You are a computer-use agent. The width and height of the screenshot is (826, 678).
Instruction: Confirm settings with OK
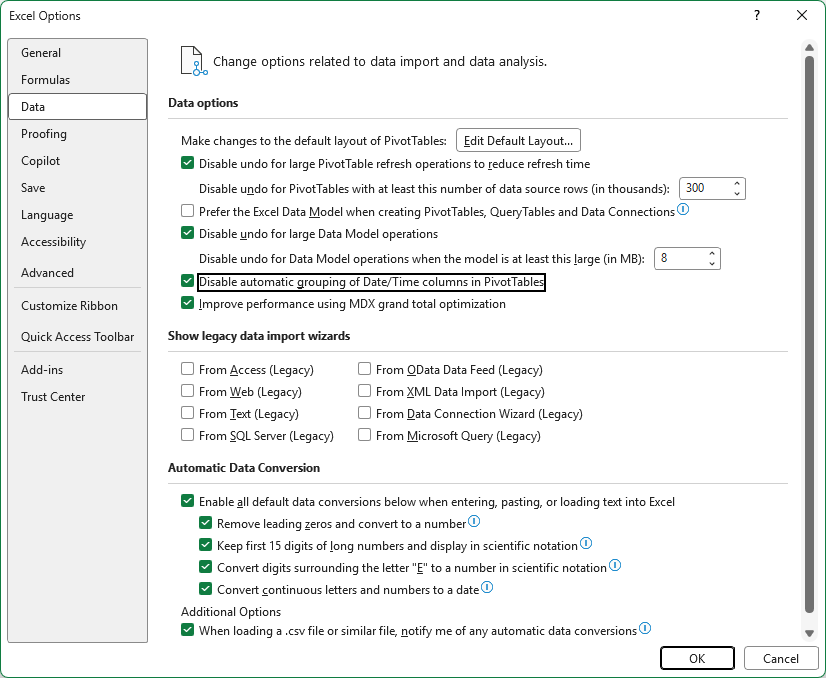coord(697,659)
